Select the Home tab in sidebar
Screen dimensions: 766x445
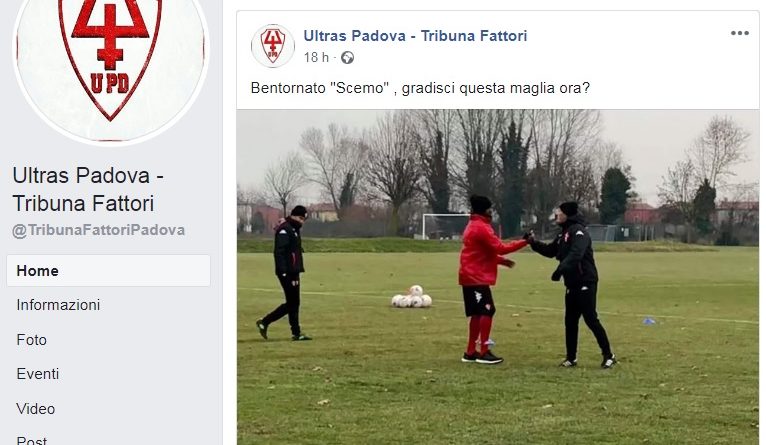108,271
